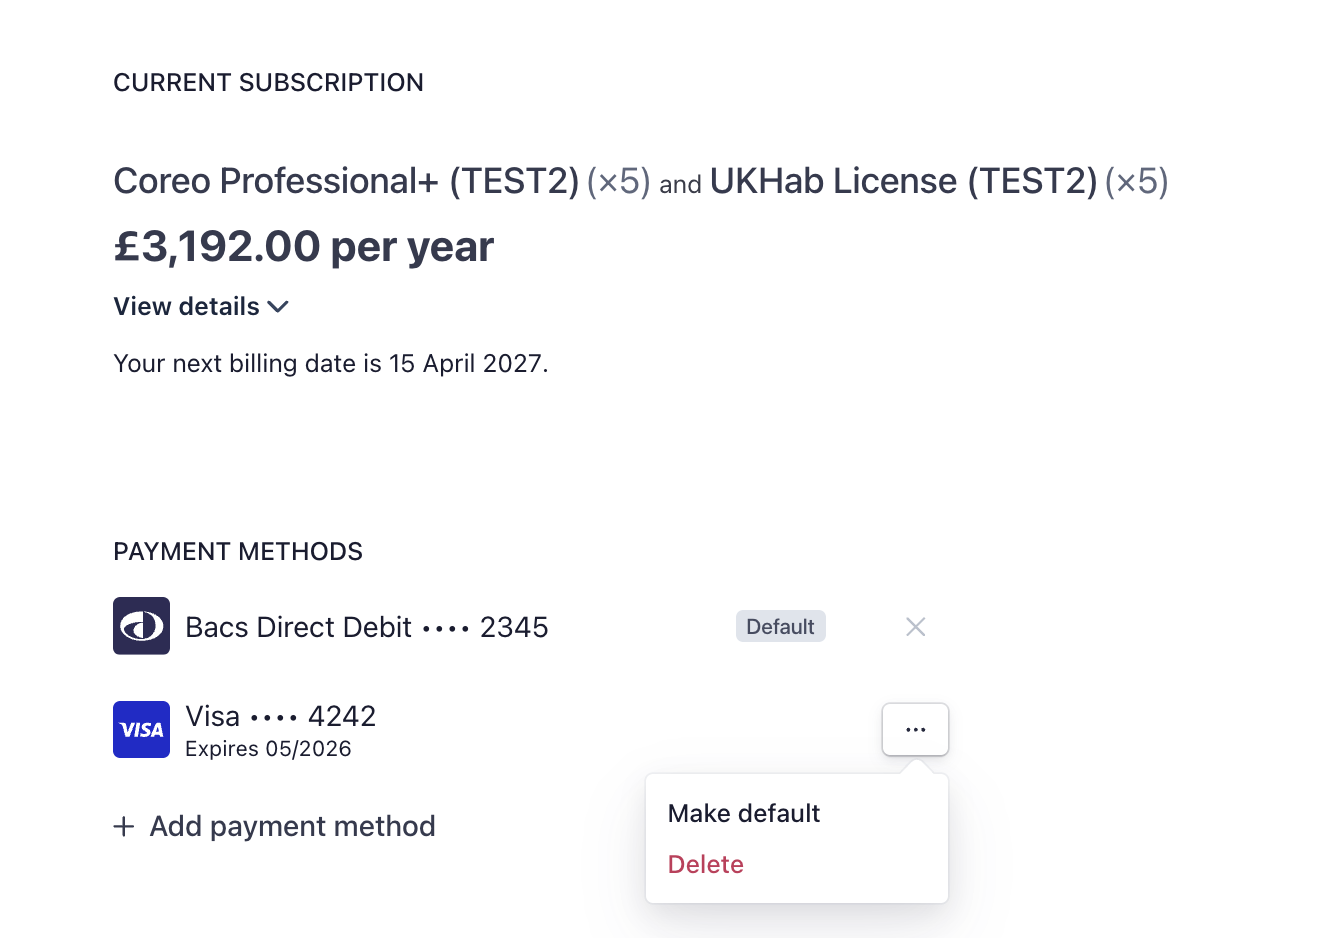Viewport: 1334px width, 938px height.
Task: Click the Expires 05/2026 text
Action: [268, 749]
